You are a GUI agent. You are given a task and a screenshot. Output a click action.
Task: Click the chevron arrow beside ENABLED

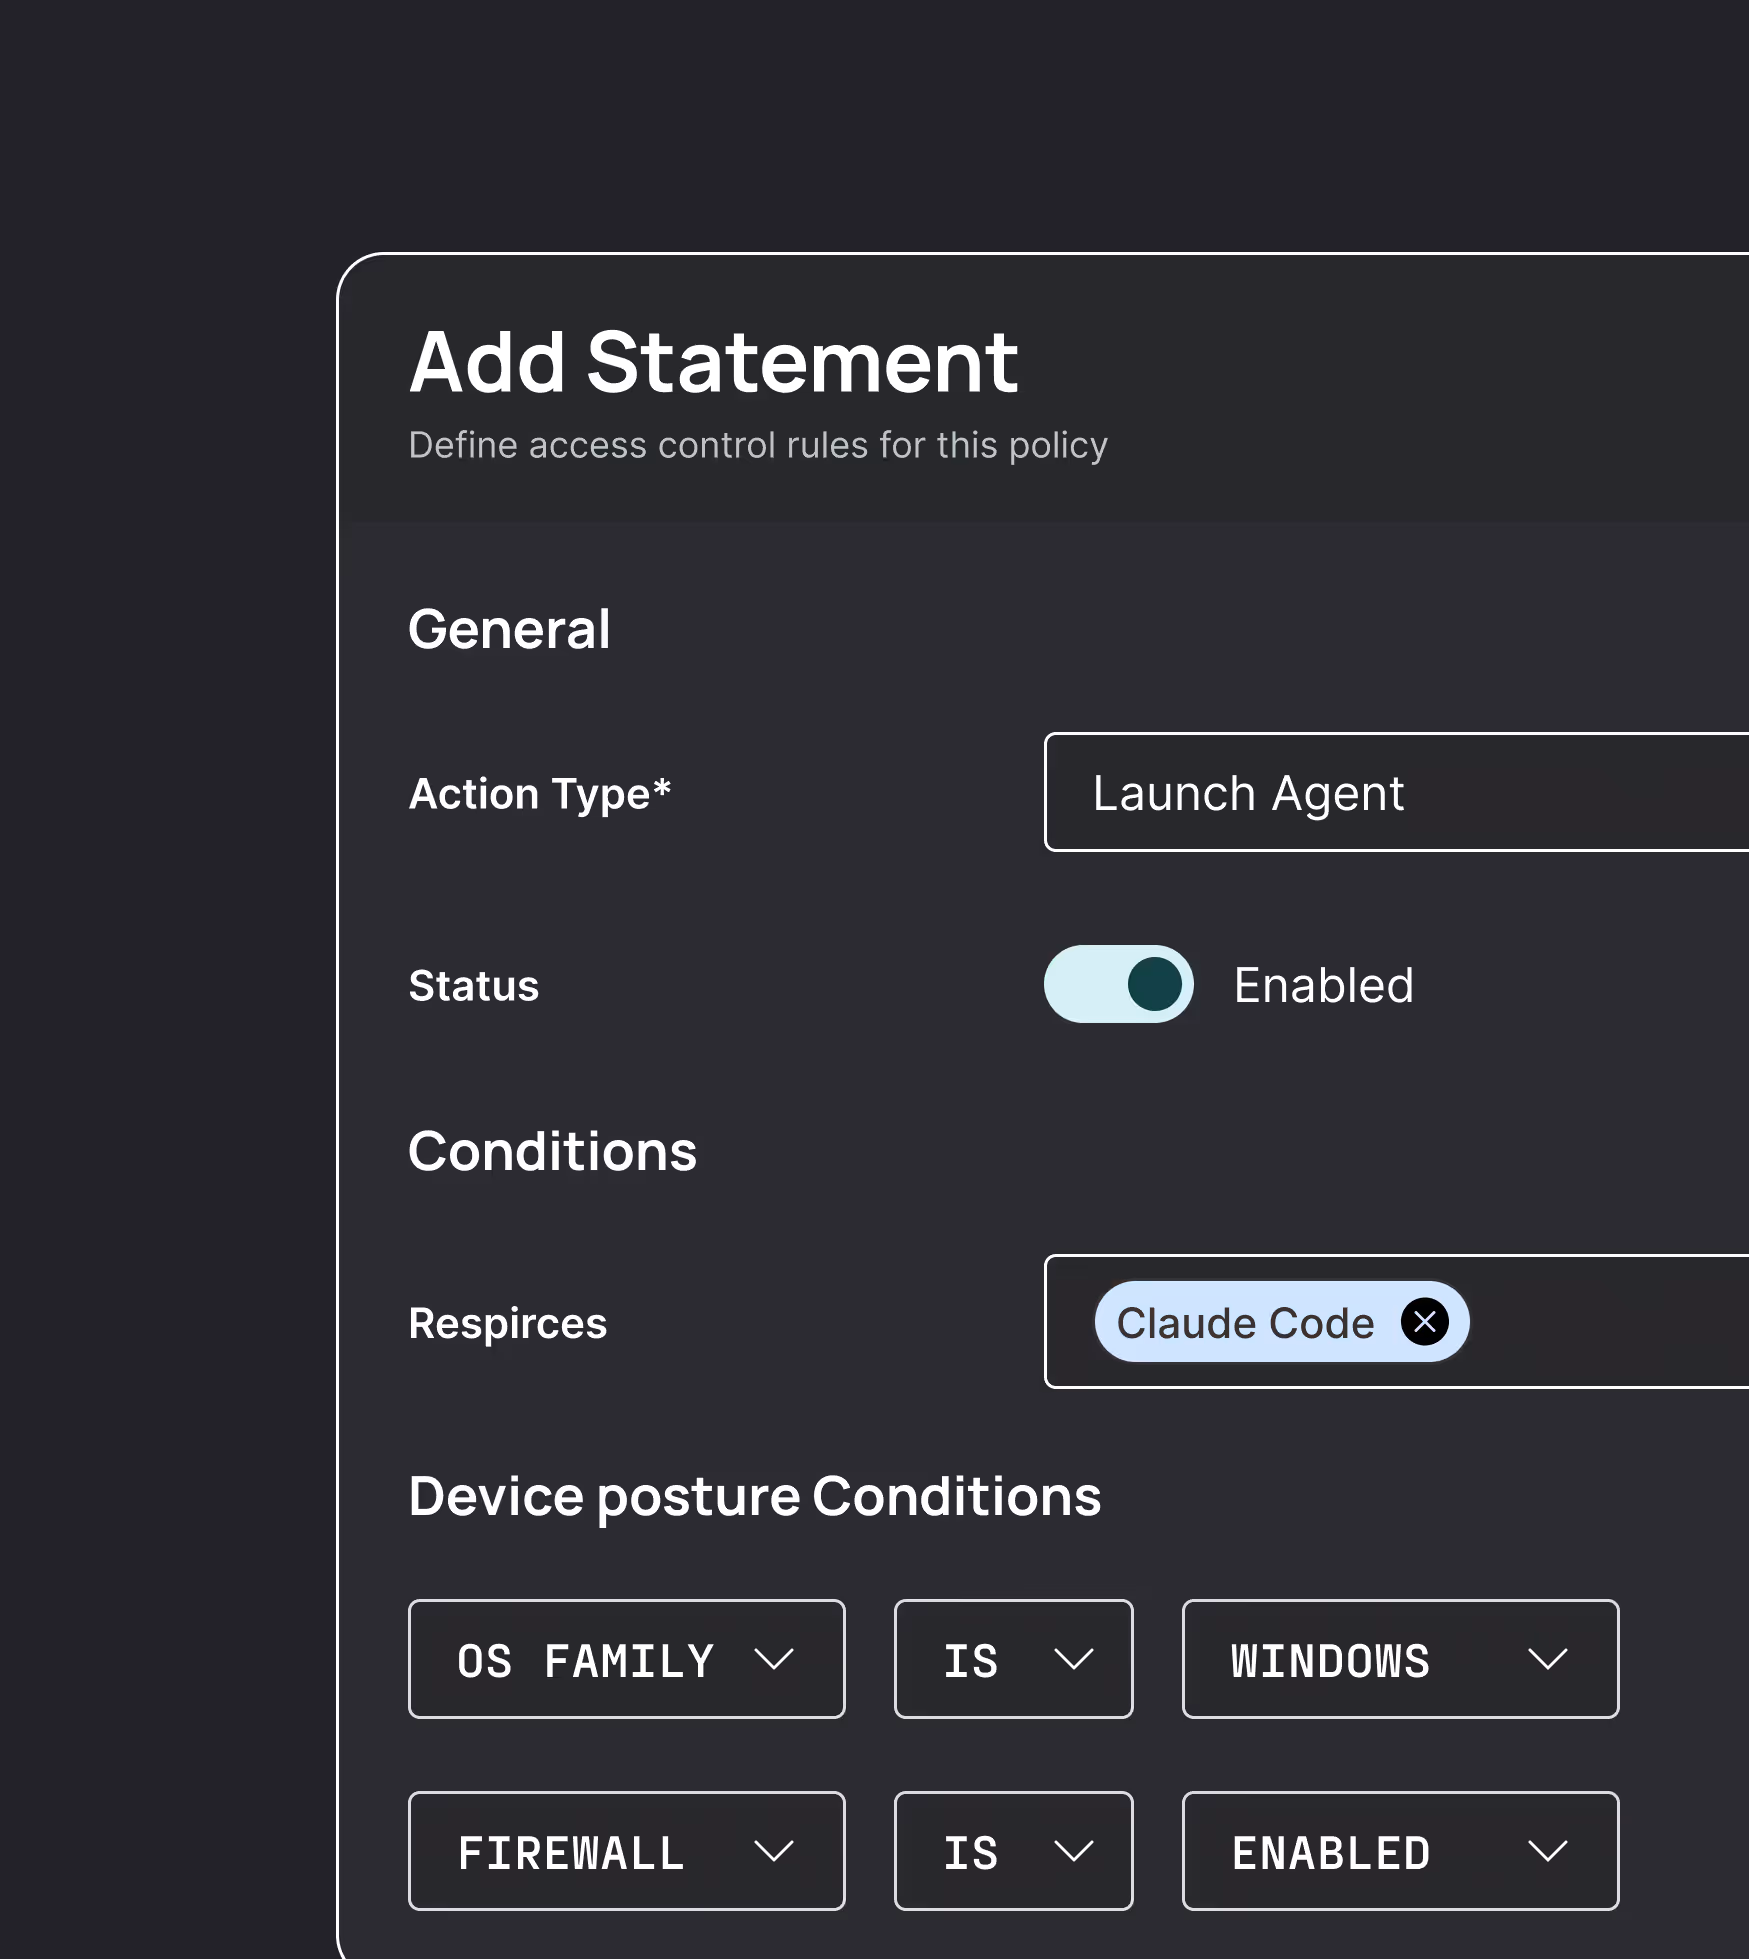point(1547,1852)
